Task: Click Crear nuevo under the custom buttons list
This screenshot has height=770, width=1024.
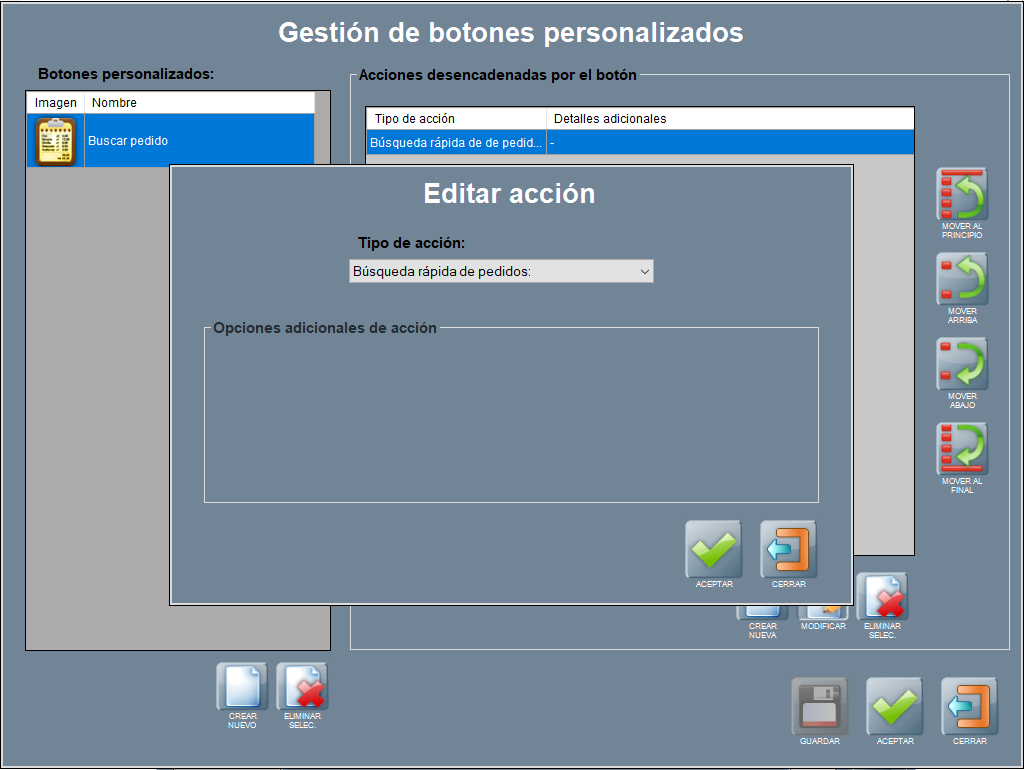Action: point(242,687)
